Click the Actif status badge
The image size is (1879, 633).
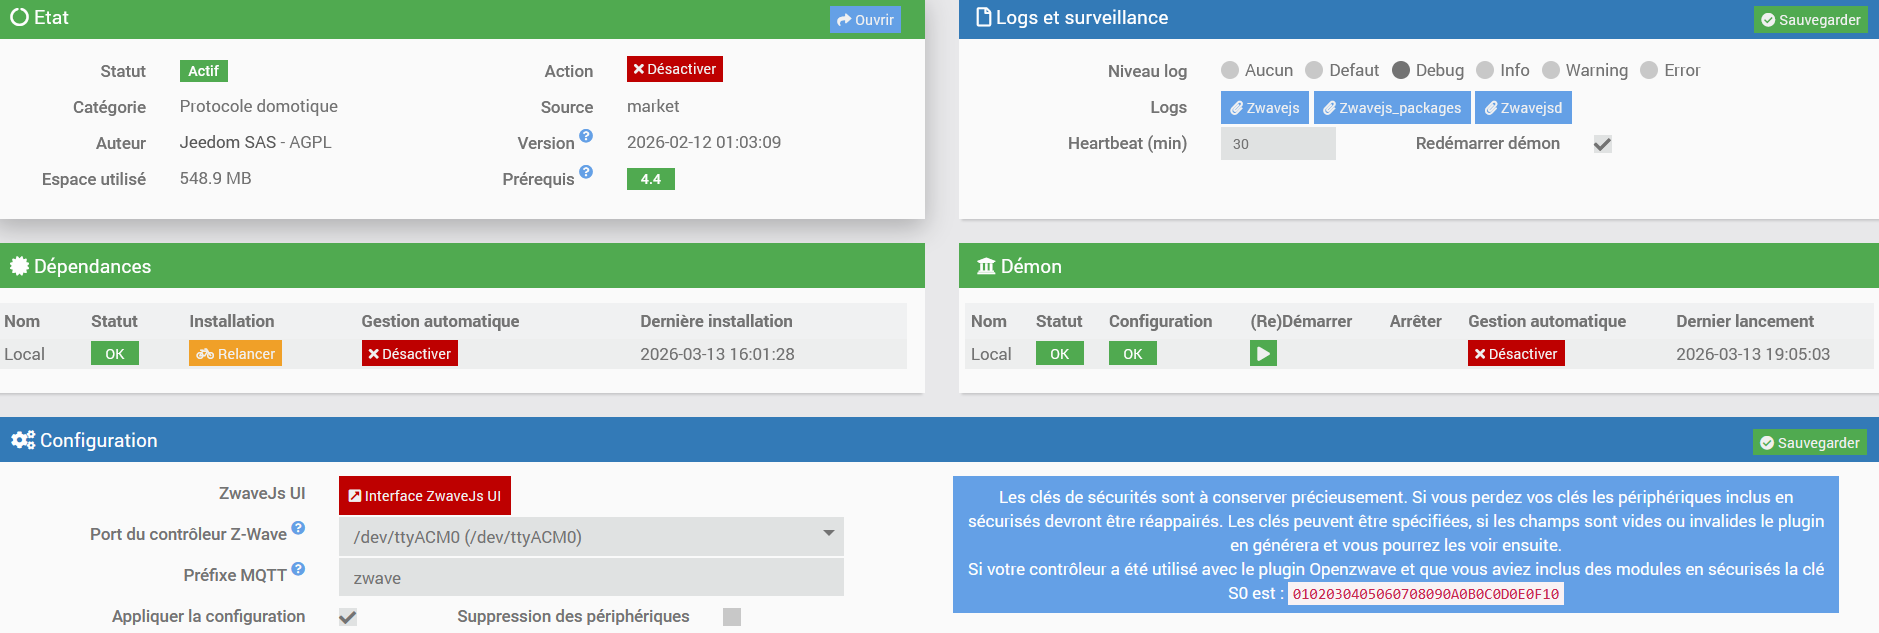tap(204, 71)
